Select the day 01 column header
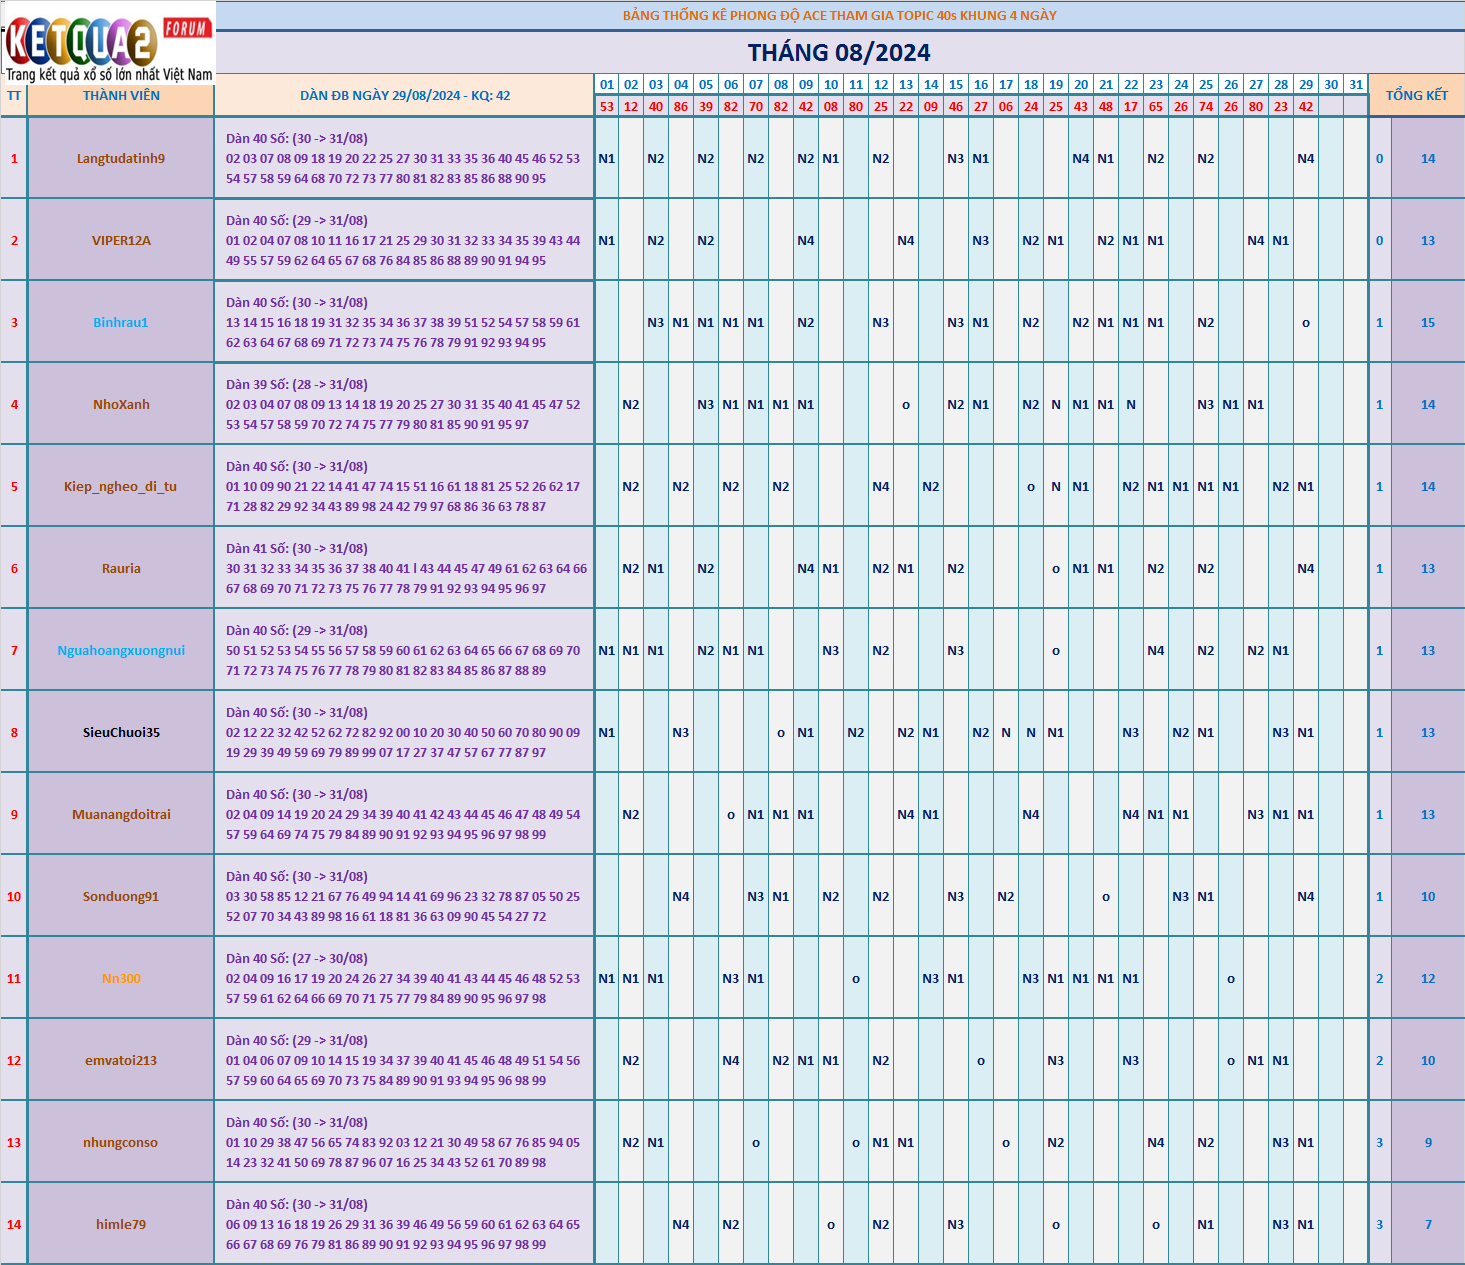The image size is (1465, 1265). coord(607,85)
